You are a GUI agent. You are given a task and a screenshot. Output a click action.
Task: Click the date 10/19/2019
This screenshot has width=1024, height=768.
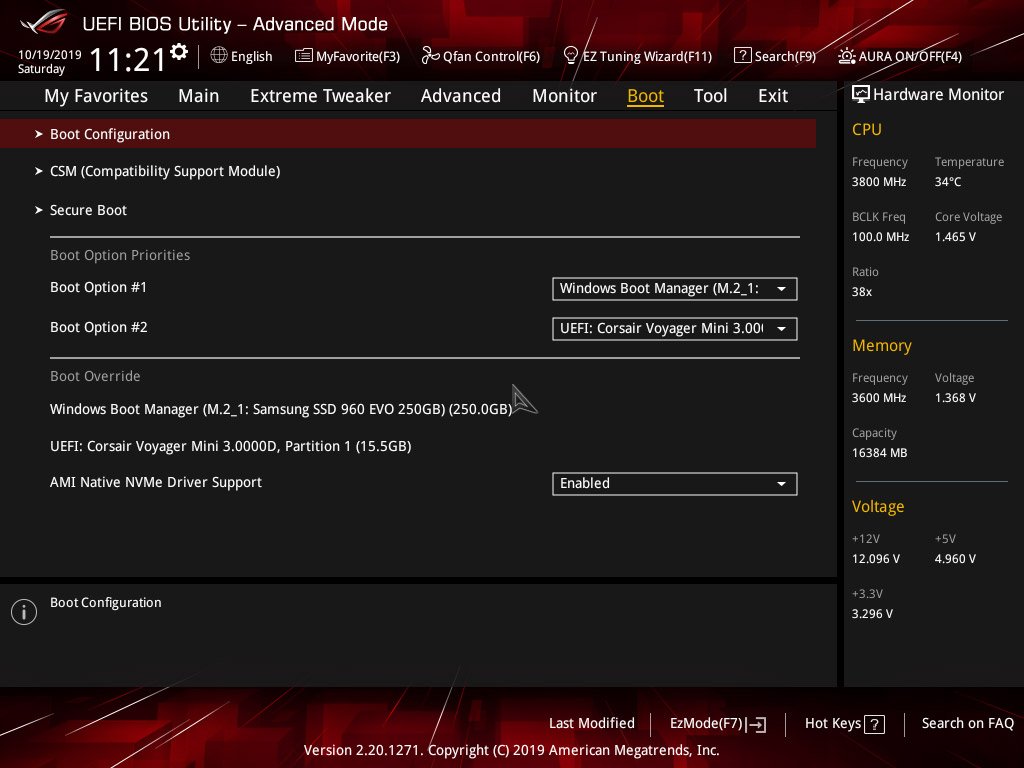pyautogui.click(x=50, y=55)
